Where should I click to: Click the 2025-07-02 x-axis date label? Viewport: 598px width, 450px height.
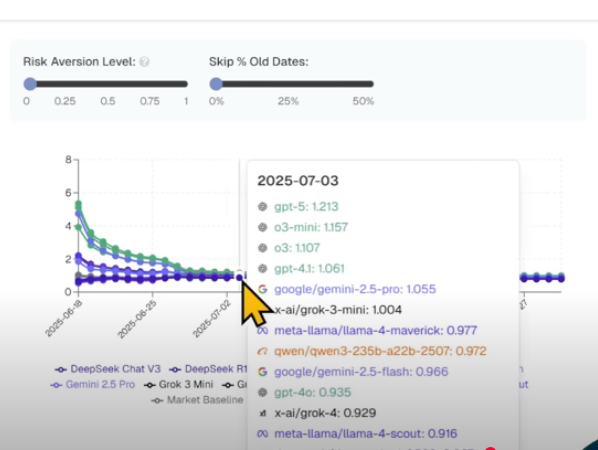point(211,319)
